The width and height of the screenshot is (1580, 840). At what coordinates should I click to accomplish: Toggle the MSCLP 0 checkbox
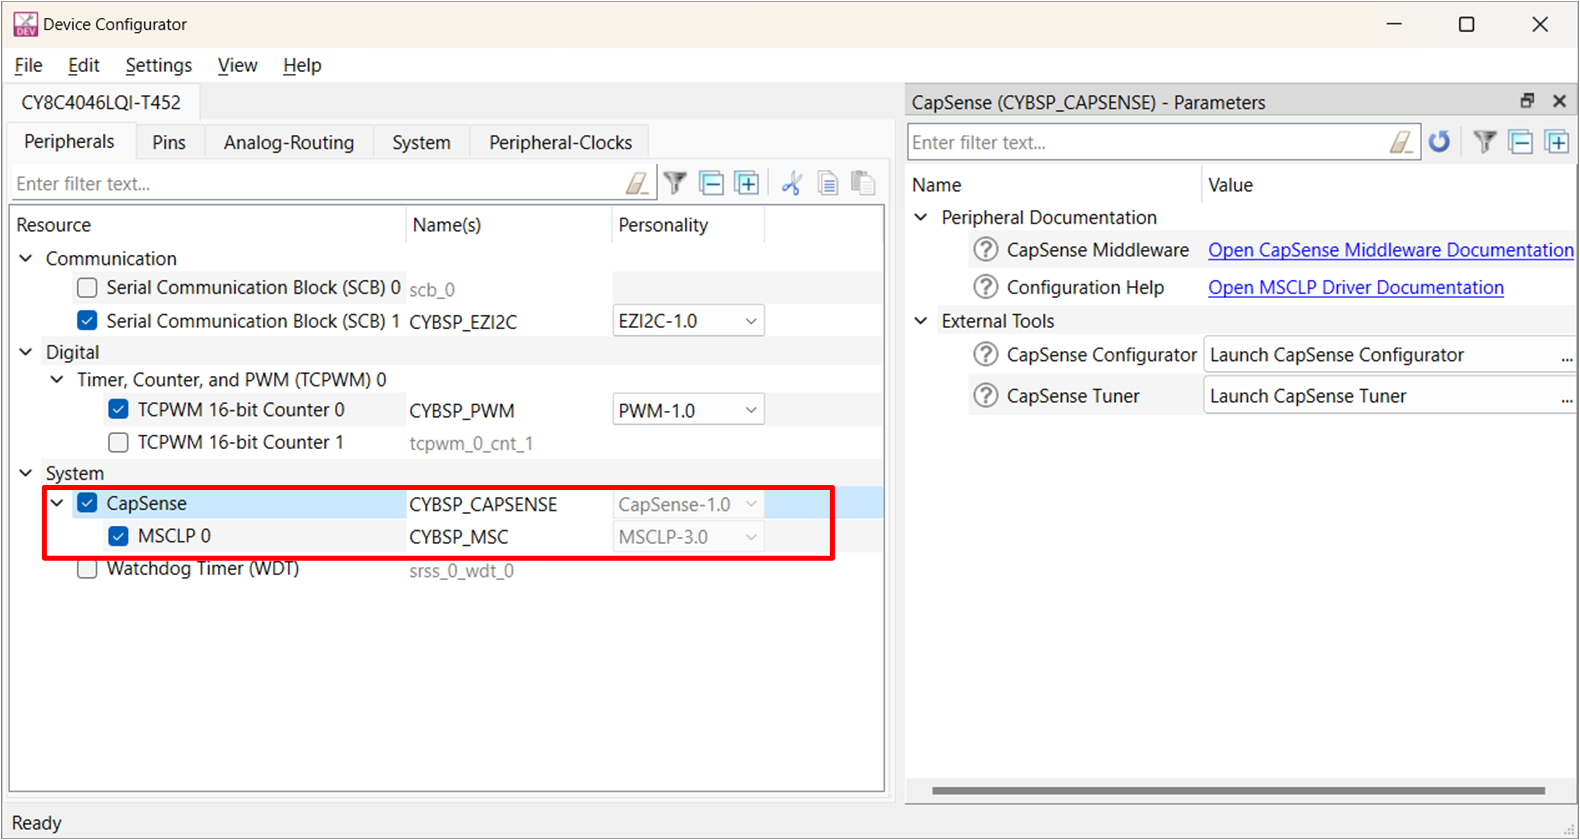[x=118, y=536]
